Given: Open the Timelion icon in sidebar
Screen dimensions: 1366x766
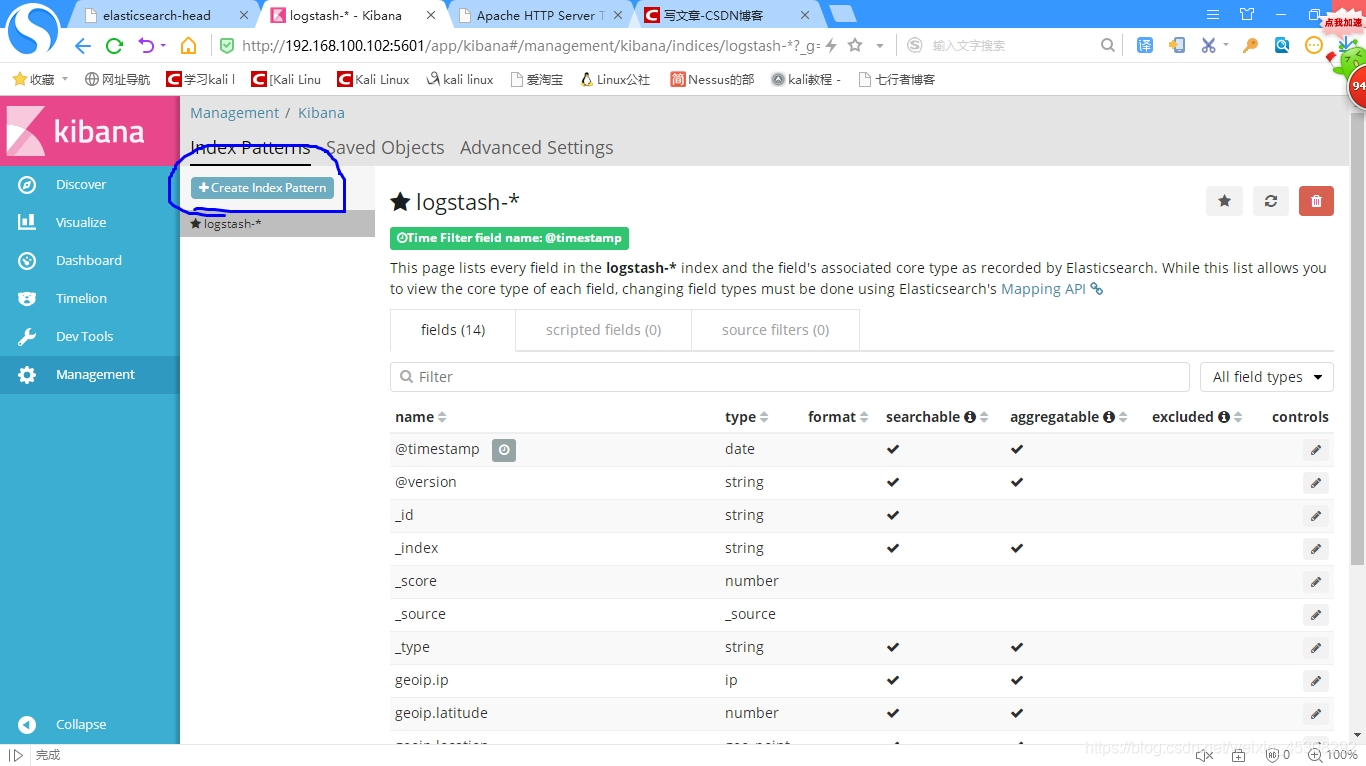Looking at the screenshot, I should click(27, 299).
